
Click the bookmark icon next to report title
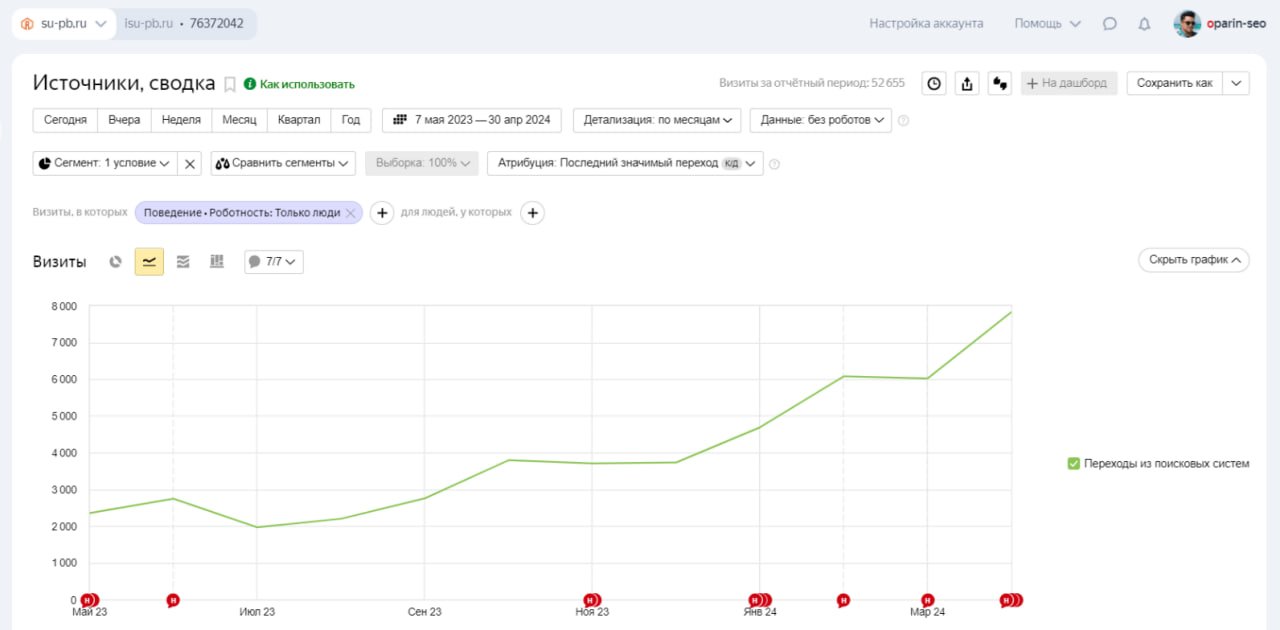tap(230, 84)
